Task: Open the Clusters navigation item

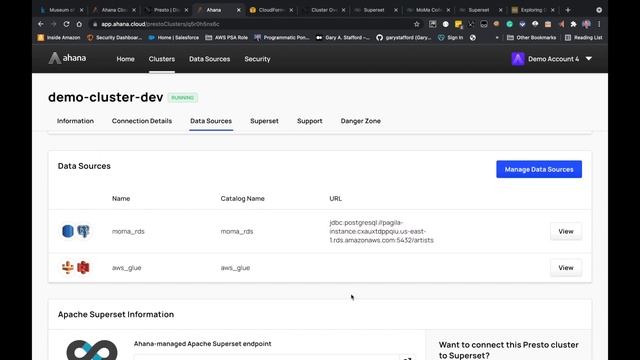Action: (162, 59)
